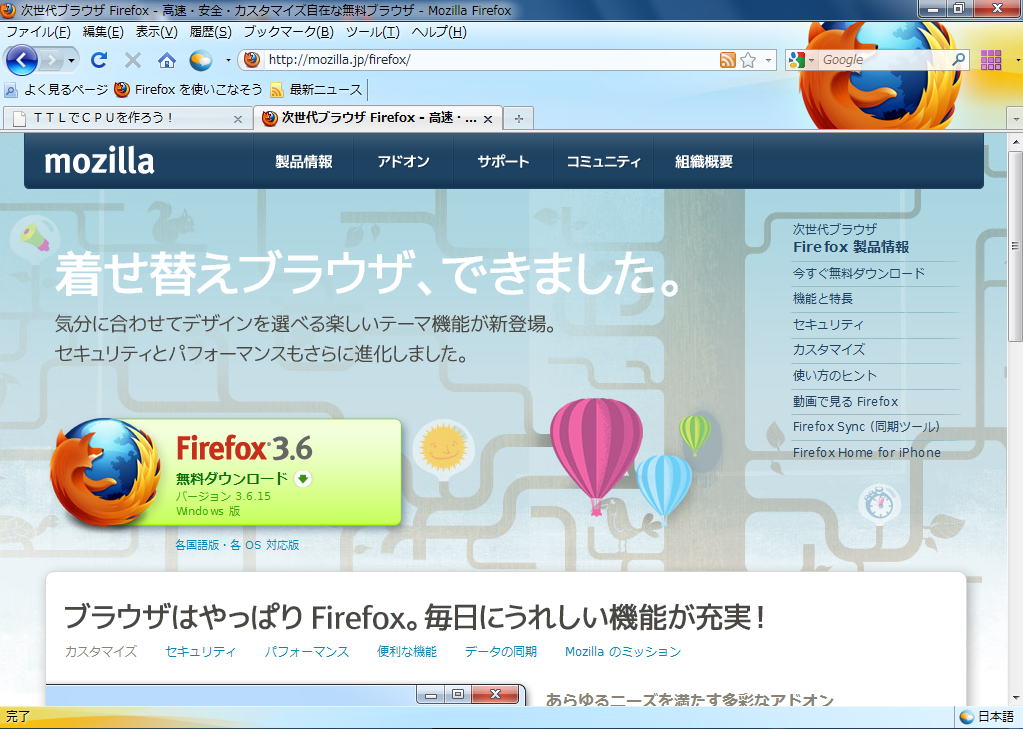
Task: Open the よく見るページ bookmark folder
Action: point(56,89)
